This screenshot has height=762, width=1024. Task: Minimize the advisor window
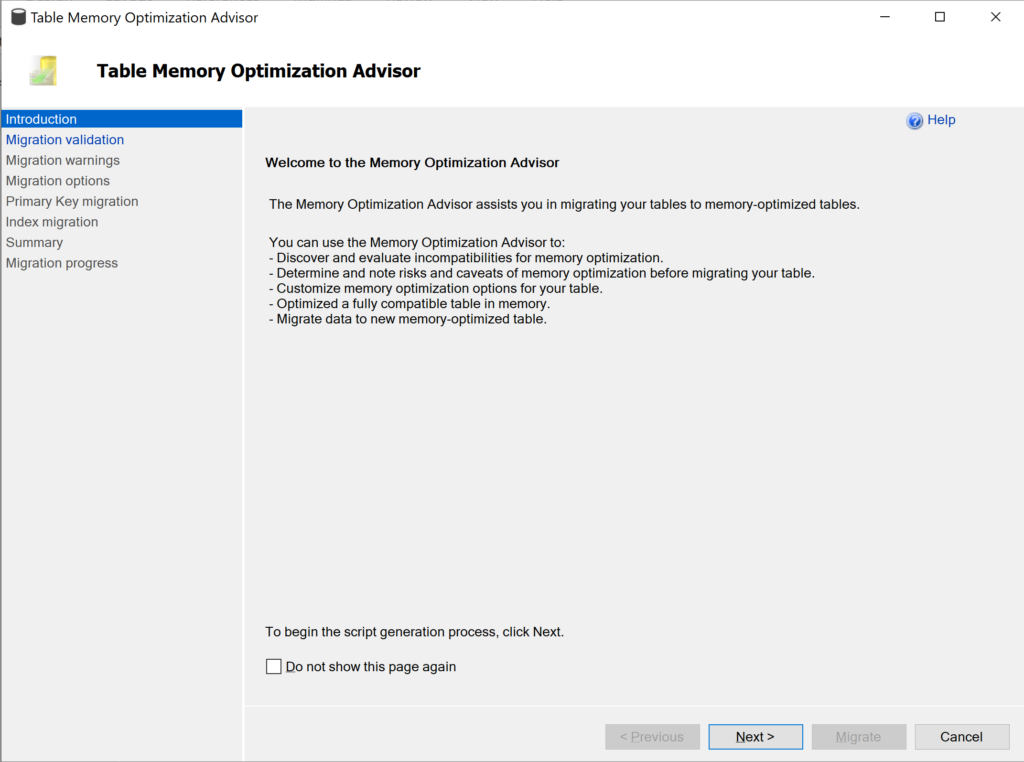click(885, 17)
